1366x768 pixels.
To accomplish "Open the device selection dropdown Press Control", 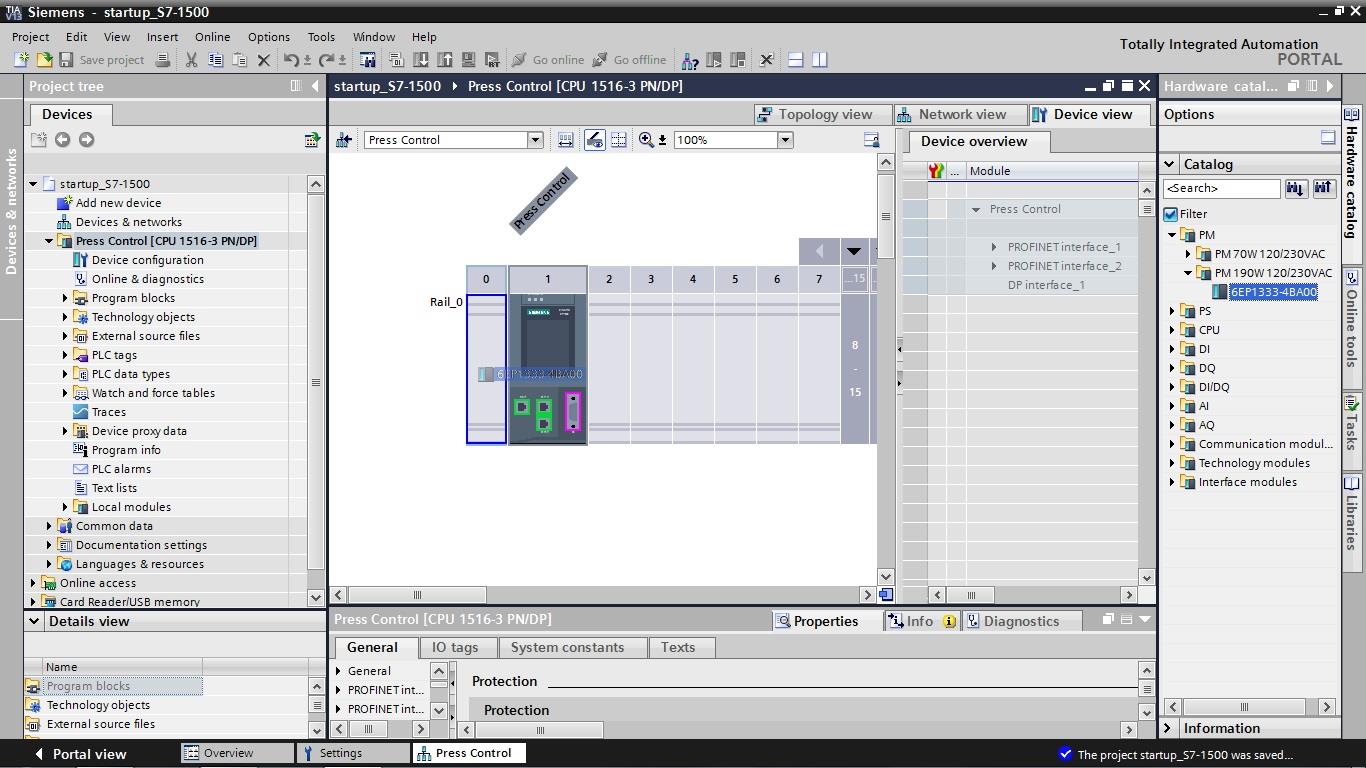I will [x=535, y=140].
